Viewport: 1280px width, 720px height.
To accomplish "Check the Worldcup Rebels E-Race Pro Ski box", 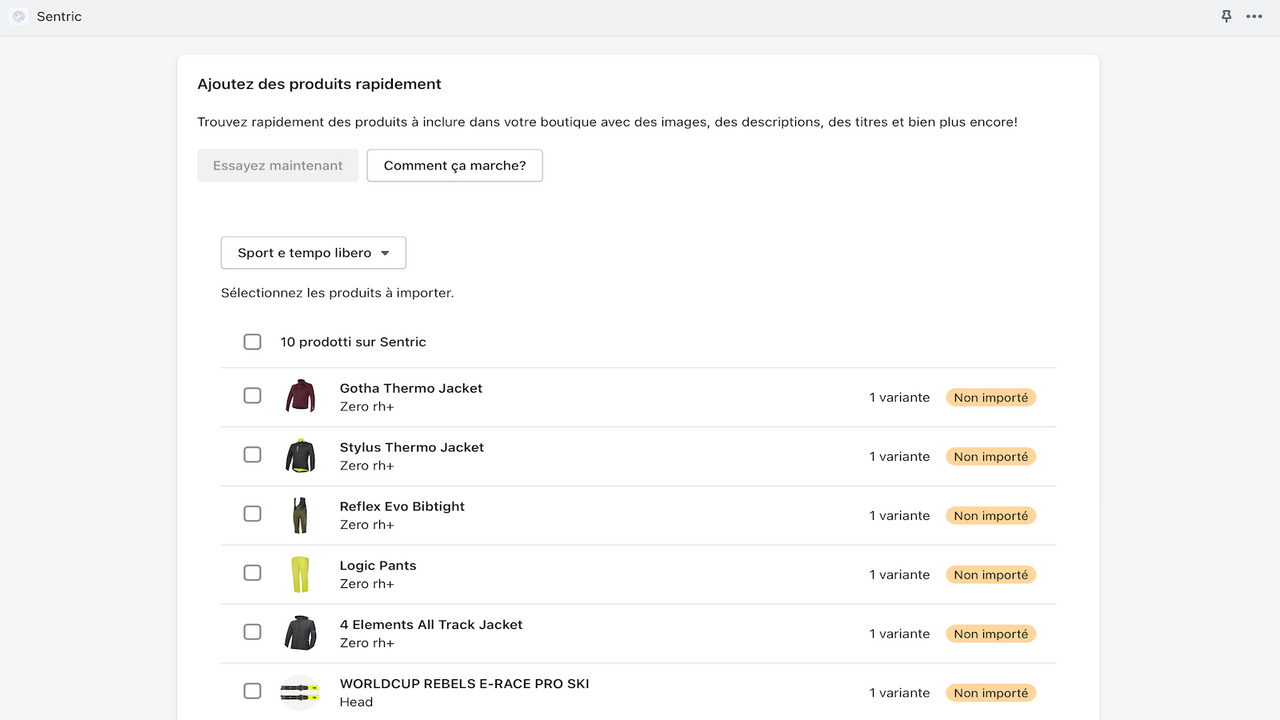I will pos(252,691).
